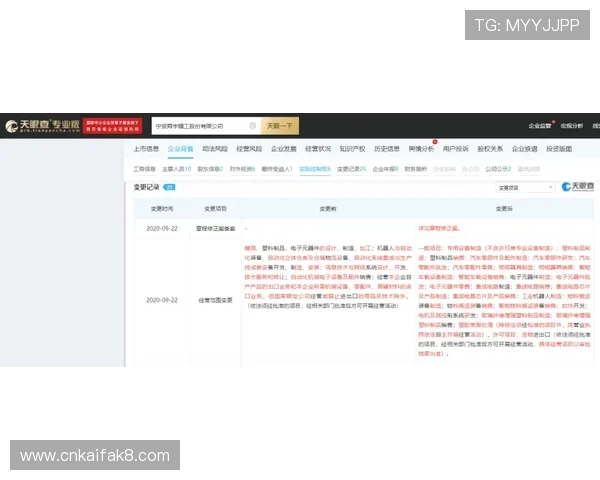The height and width of the screenshot is (480, 600).
Task: Select the 变更记录 25 sub-tab
Action: coord(351,169)
